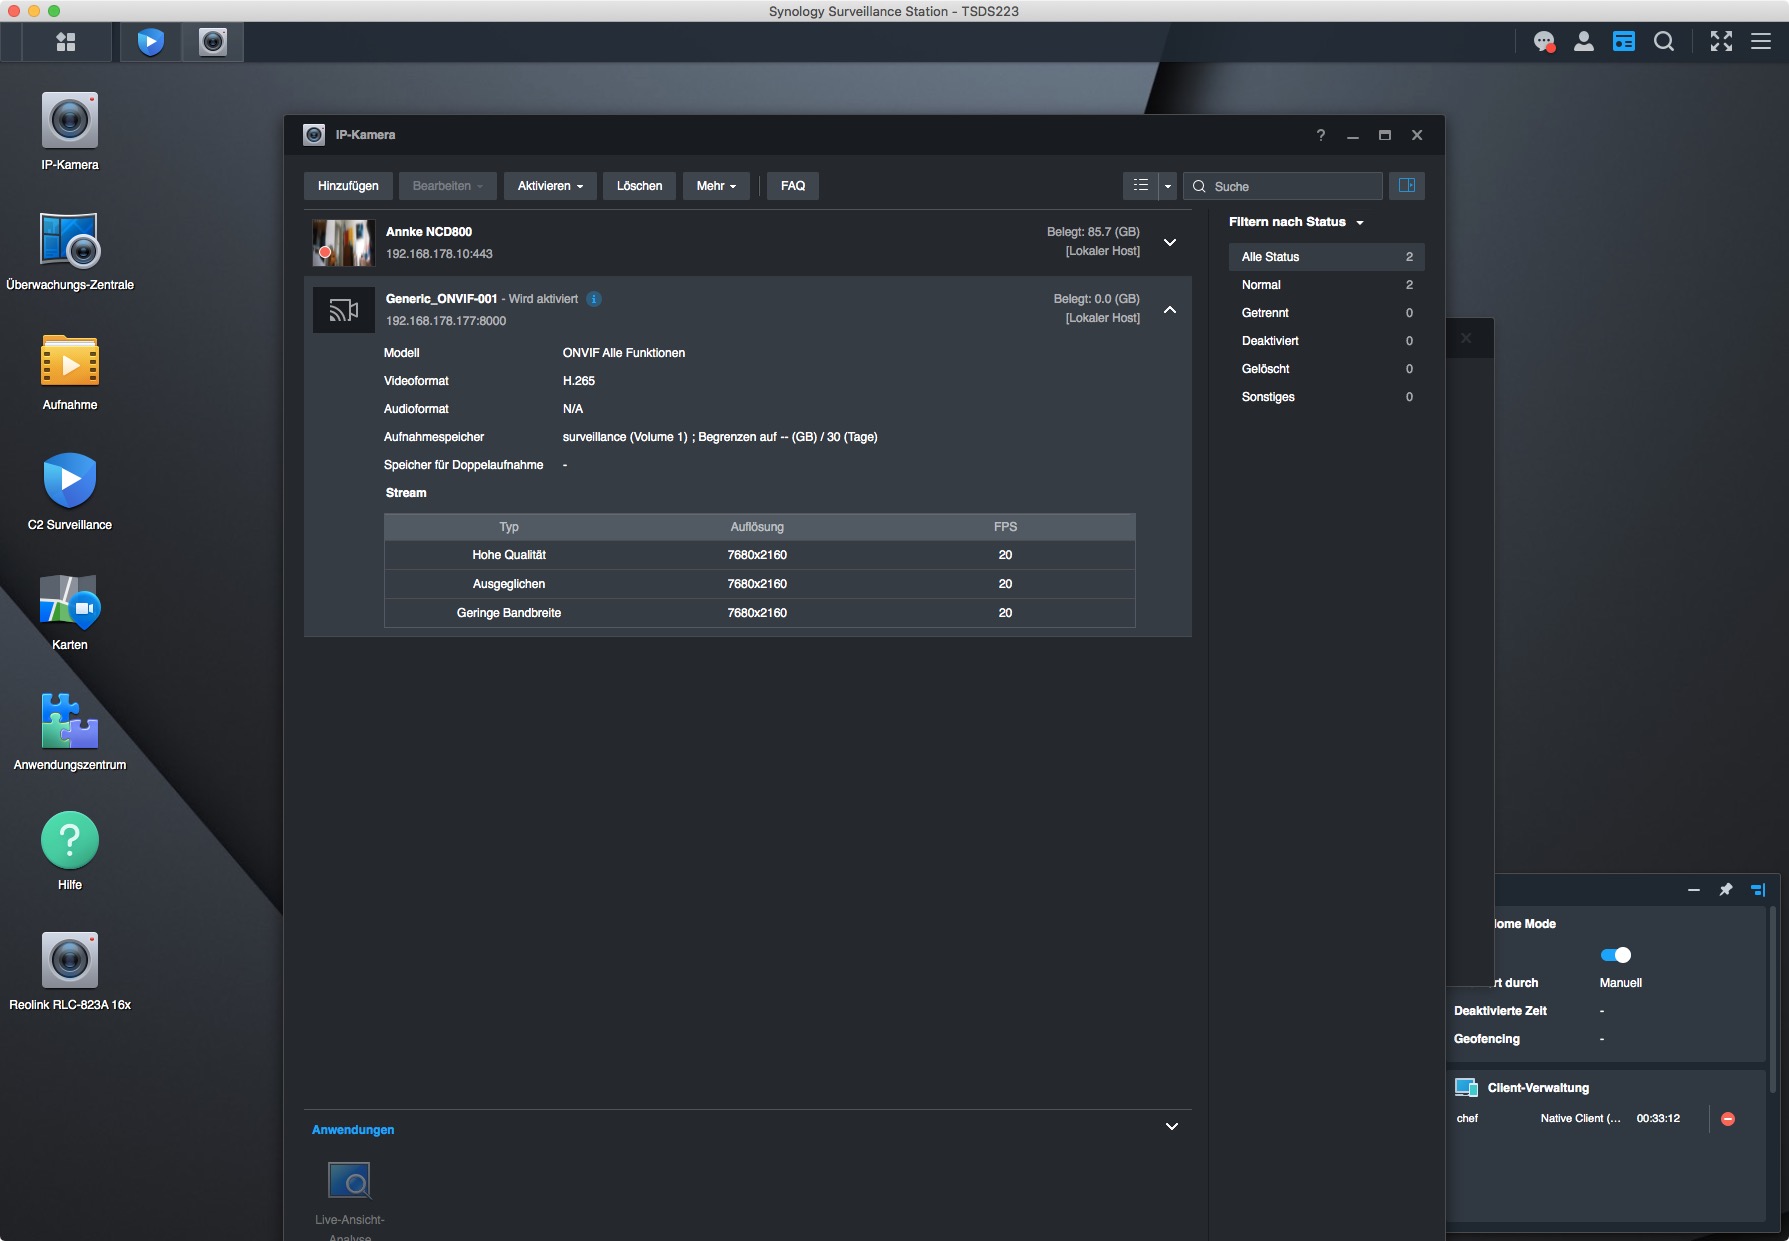Click the help question mark in IP-Kamera window
This screenshot has width=1789, height=1241.
click(x=1321, y=135)
